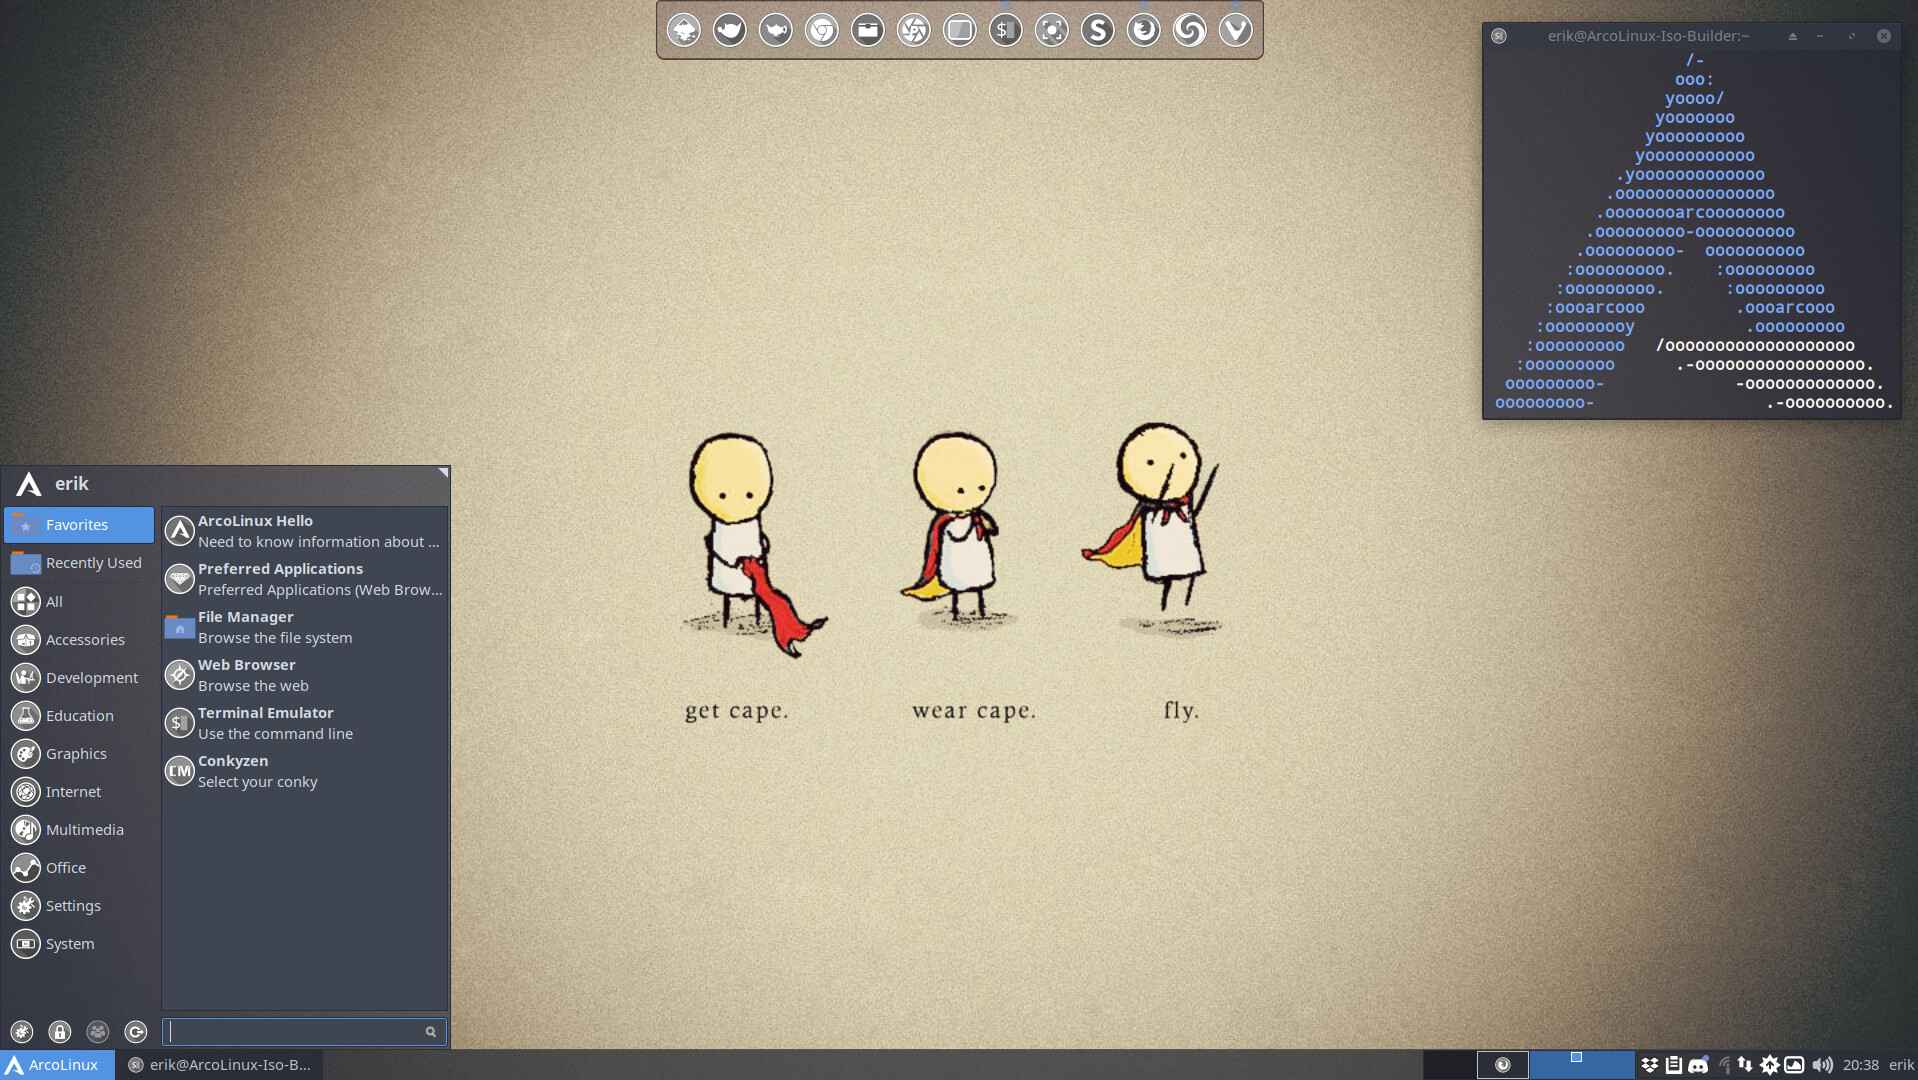1918x1080 pixels.
Task: Open the System category
Action: [x=79, y=943]
